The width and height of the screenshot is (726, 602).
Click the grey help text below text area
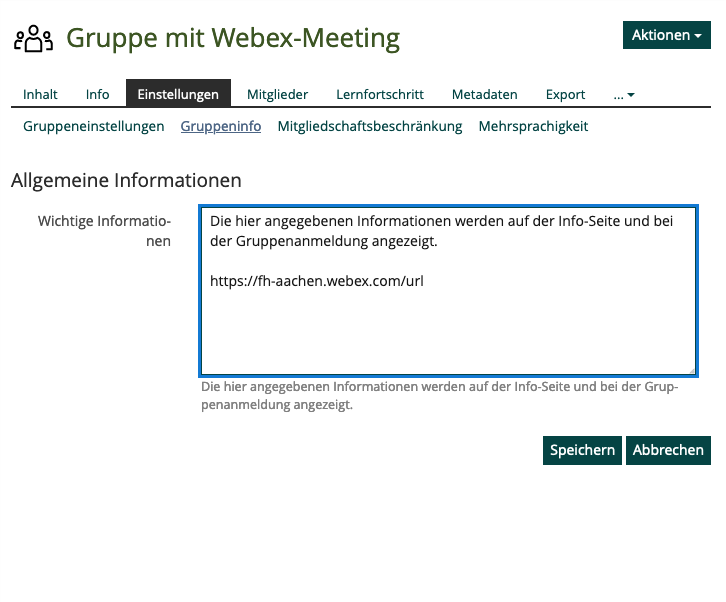tap(439, 395)
